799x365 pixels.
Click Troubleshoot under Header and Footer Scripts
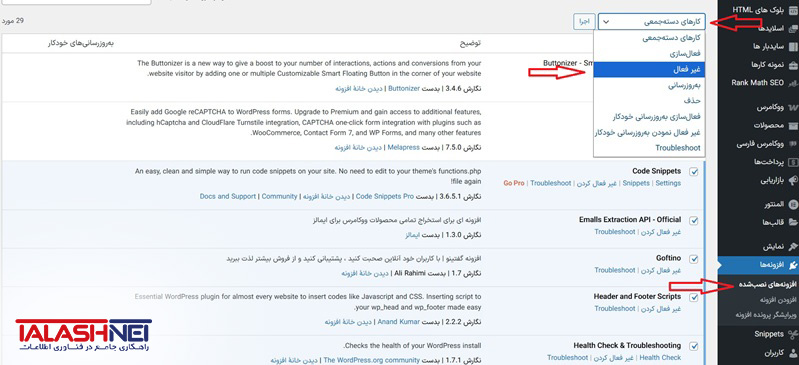(615, 308)
